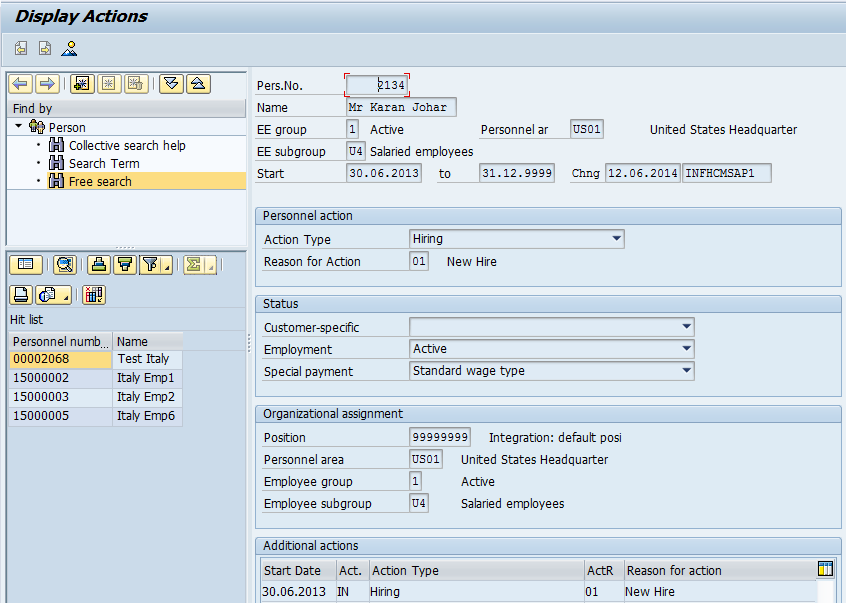Click the Pers.No. input field
846x603 pixels.
[x=377, y=85]
